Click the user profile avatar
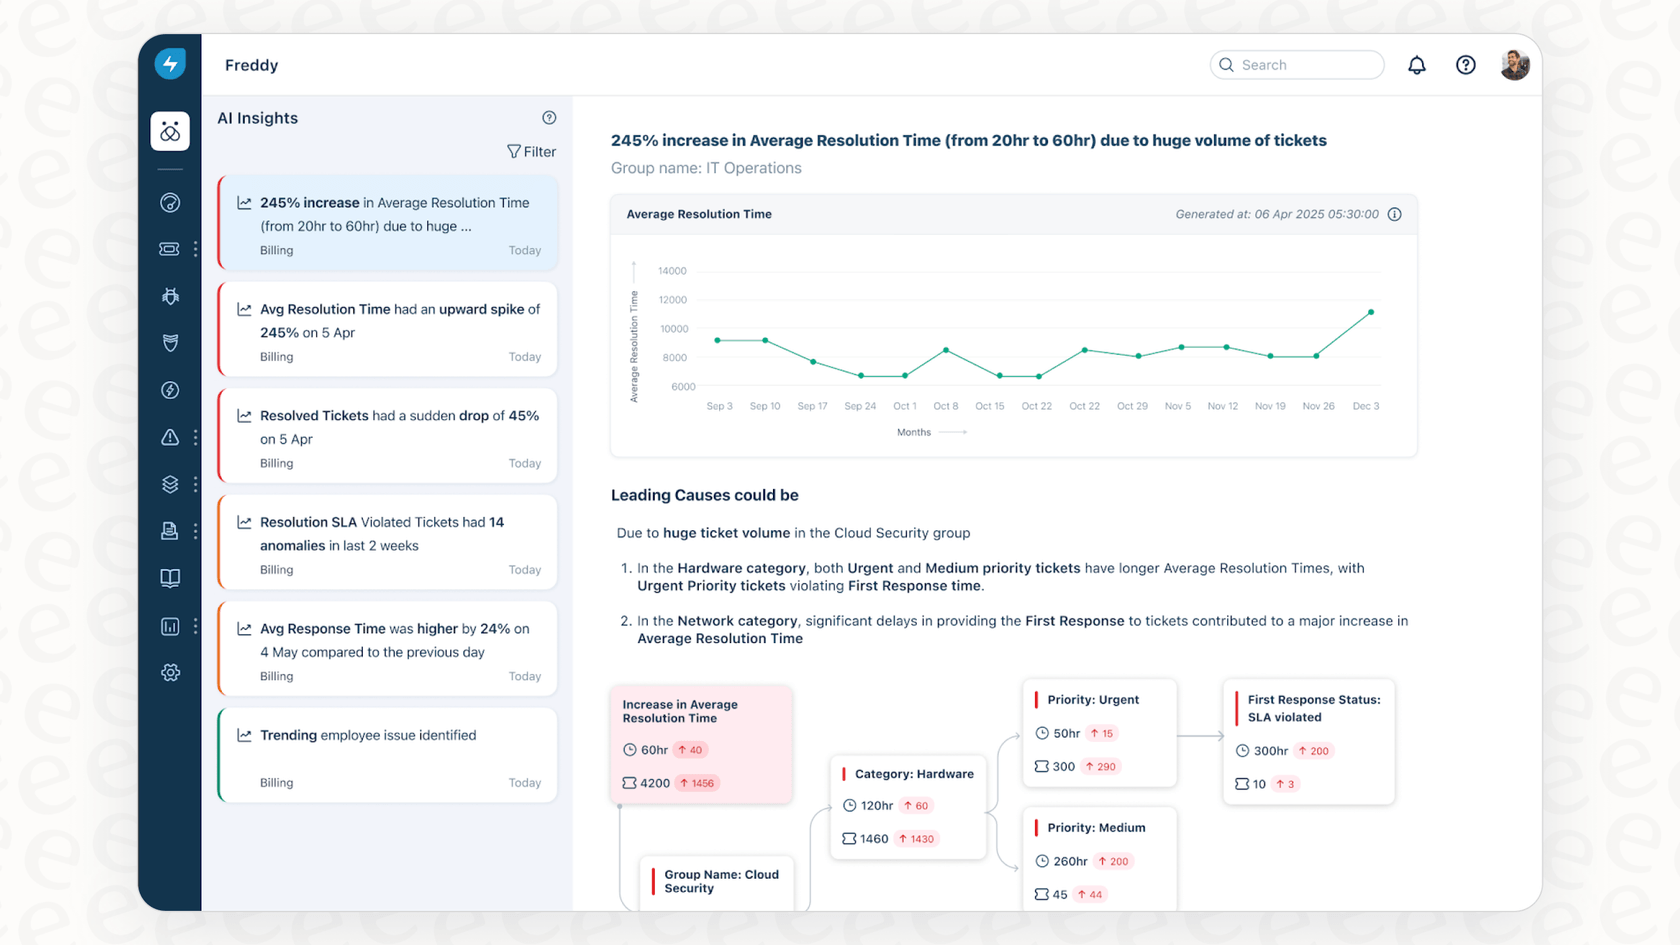The width and height of the screenshot is (1680, 945). click(x=1515, y=64)
